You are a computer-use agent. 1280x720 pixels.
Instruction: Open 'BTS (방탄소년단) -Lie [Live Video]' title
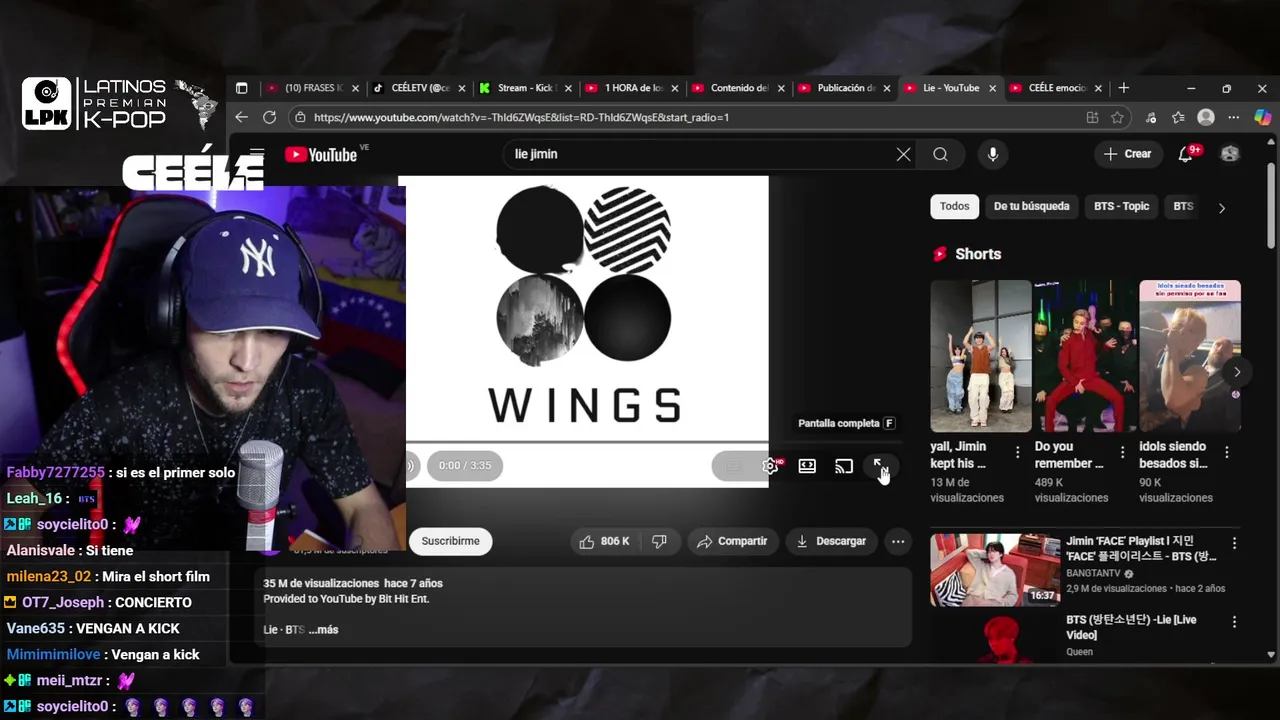pos(1131,627)
